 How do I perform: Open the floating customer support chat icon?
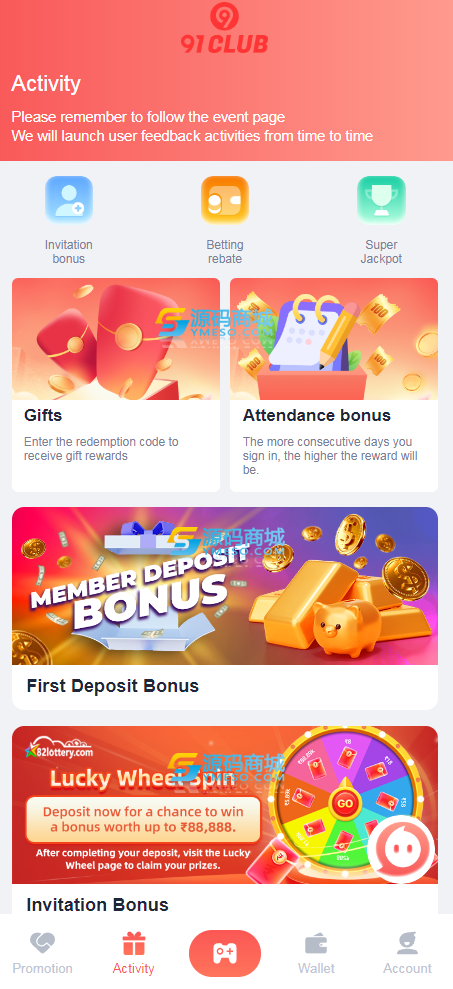pyautogui.click(x=401, y=848)
